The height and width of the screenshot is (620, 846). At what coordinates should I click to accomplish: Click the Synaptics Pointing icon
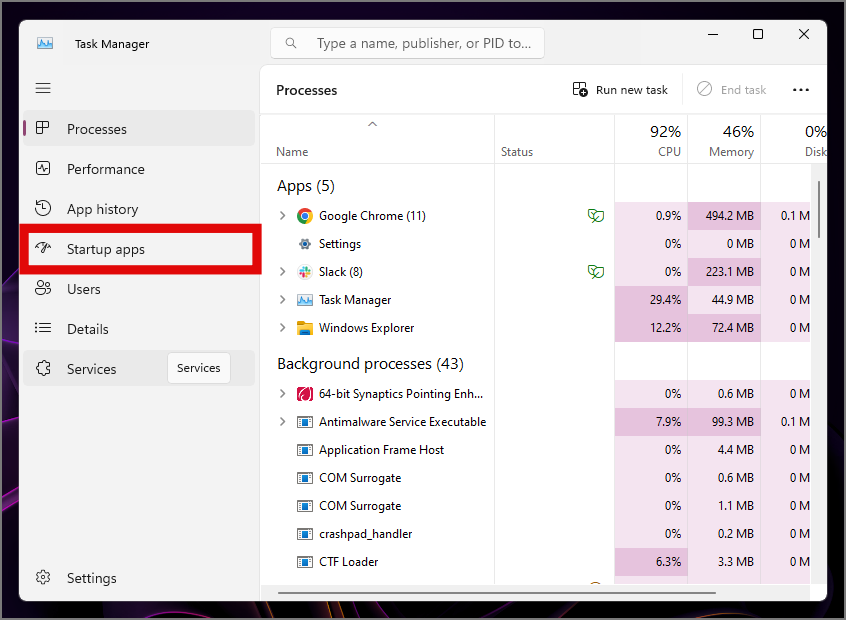coord(305,394)
